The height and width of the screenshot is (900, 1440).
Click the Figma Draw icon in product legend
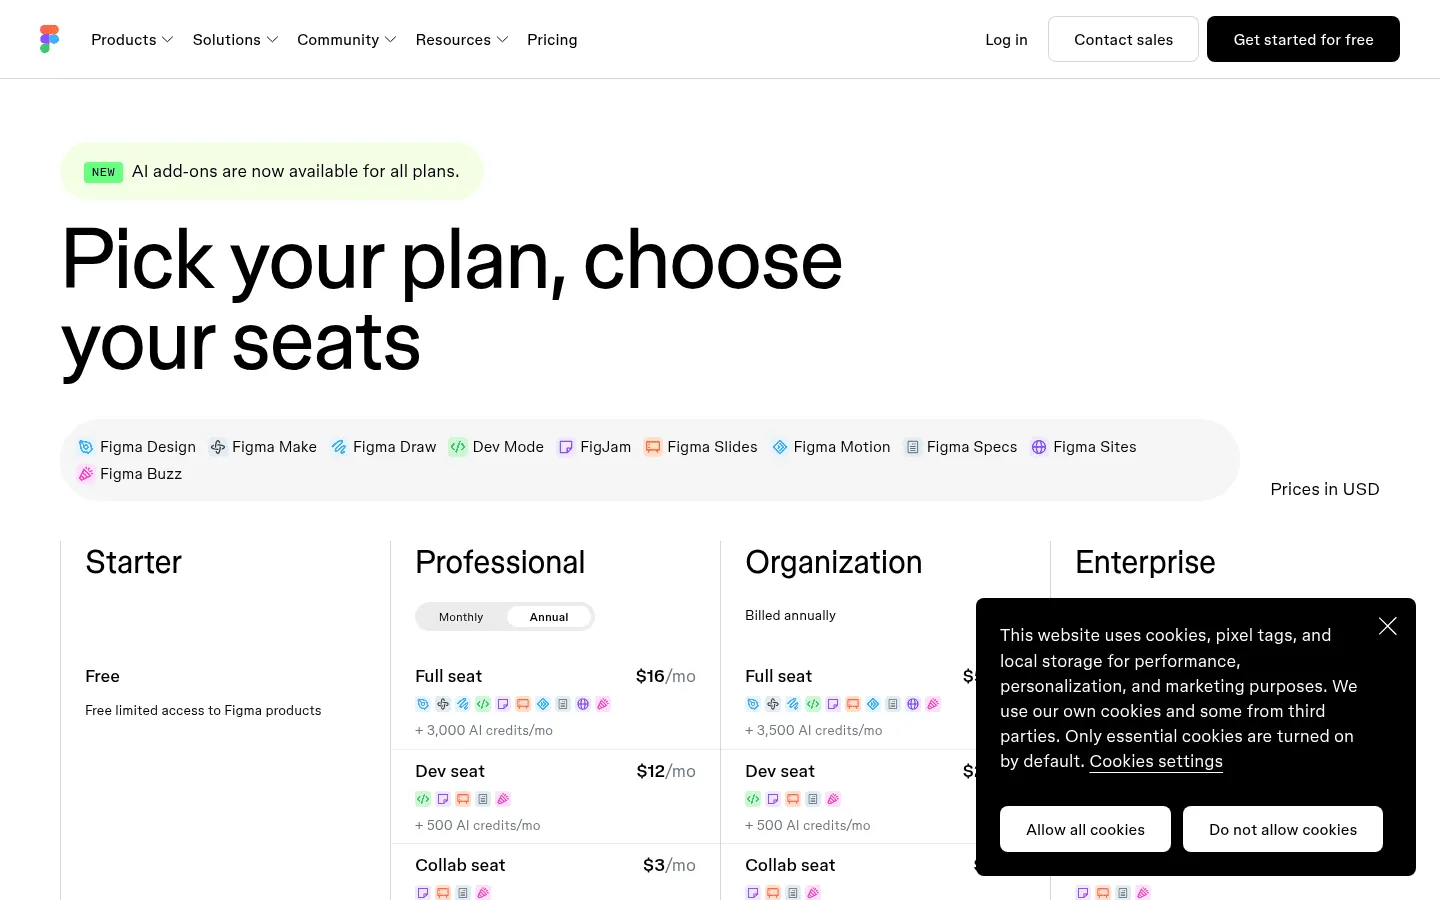pos(339,447)
